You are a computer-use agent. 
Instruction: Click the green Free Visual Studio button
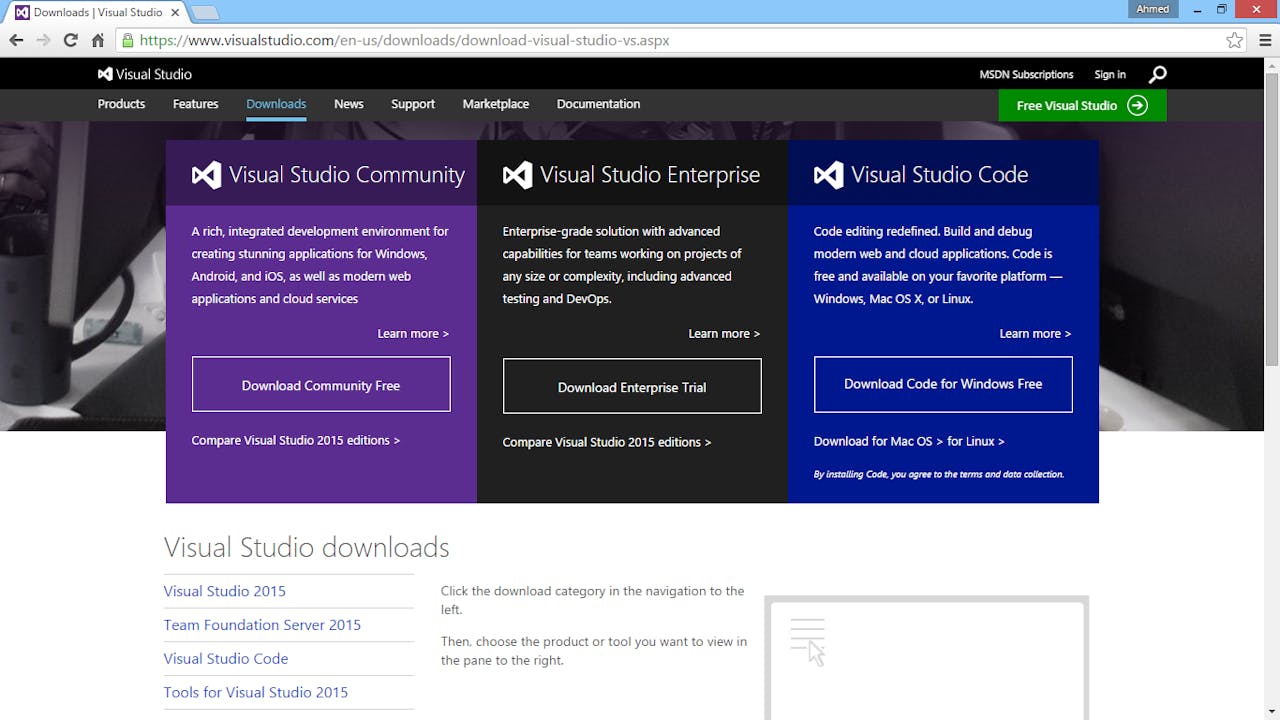[1081, 105]
